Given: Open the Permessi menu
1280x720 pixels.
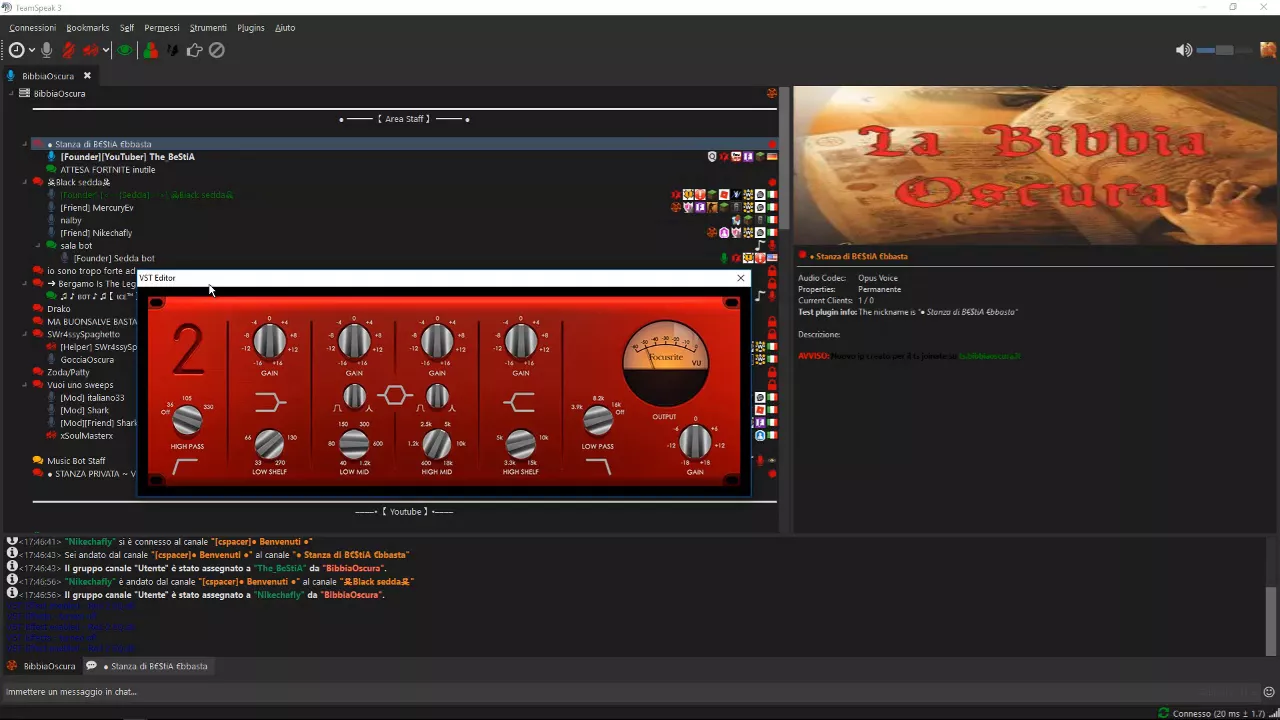Looking at the screenshot, I should [162, 28].
